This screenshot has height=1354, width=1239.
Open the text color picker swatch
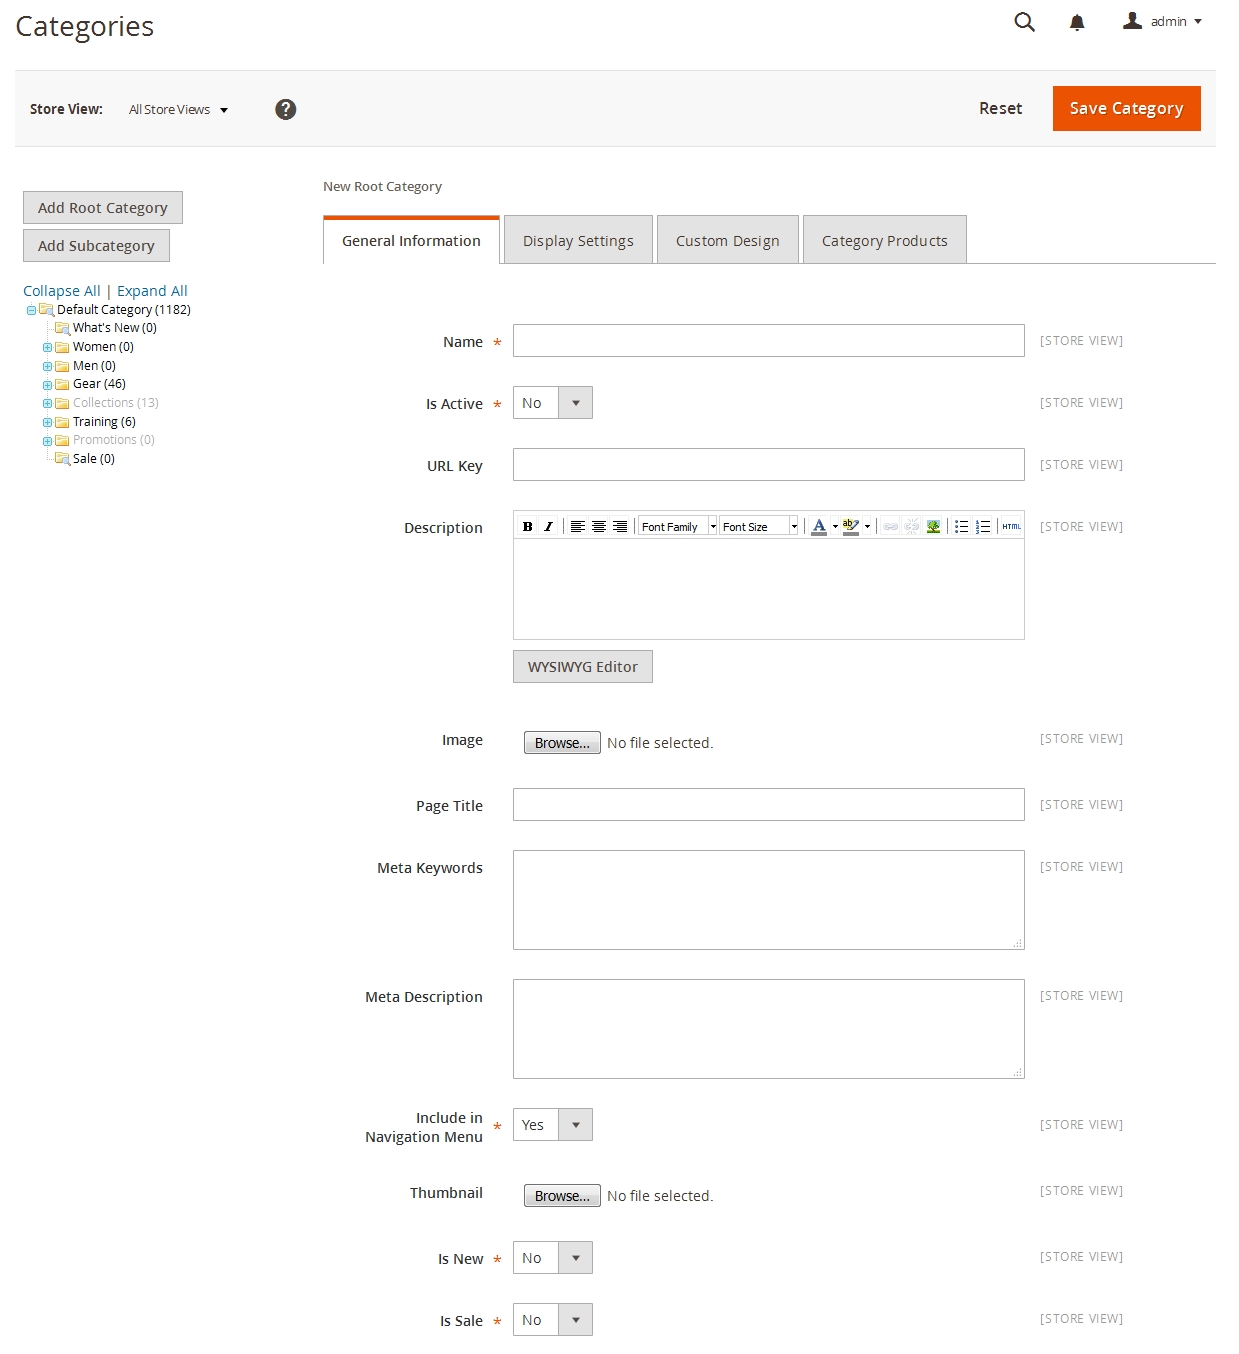click(x=819, y=526)
